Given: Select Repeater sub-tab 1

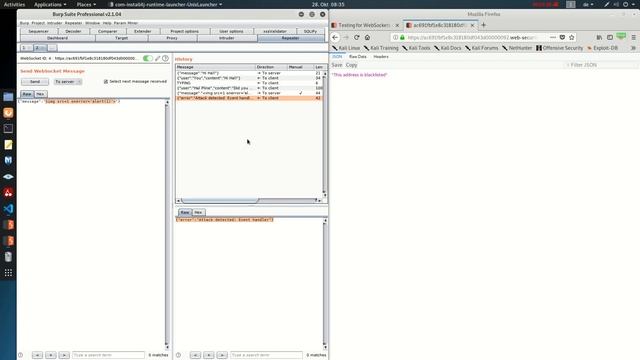Looking at the screenshot, I should (26, 48).
